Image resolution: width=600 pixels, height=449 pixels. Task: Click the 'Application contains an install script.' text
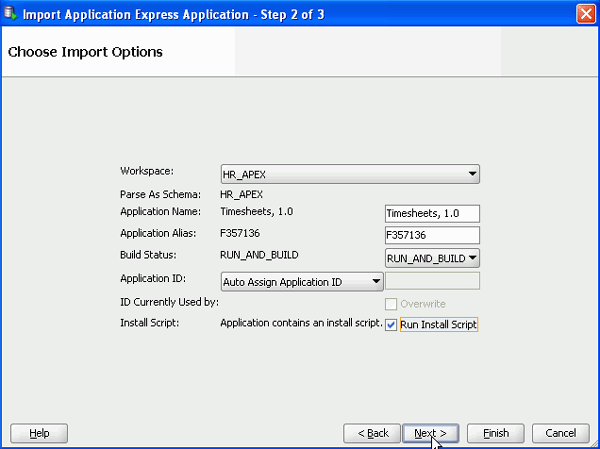(x=302, y=323)
